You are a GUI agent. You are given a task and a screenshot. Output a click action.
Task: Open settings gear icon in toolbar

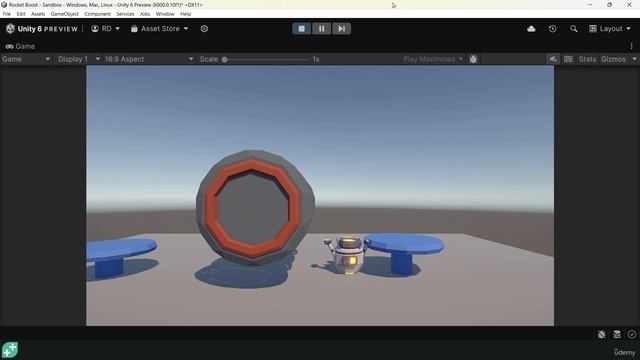tap(204, 29)
